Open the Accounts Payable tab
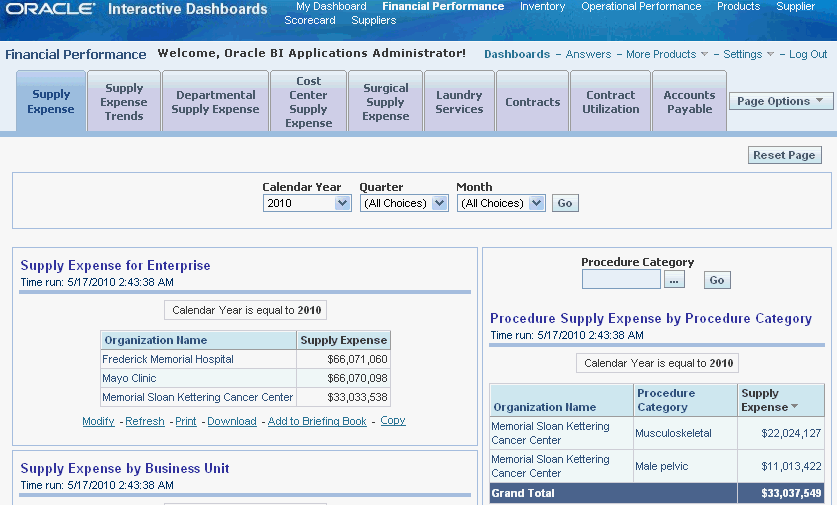 [689, 101]
